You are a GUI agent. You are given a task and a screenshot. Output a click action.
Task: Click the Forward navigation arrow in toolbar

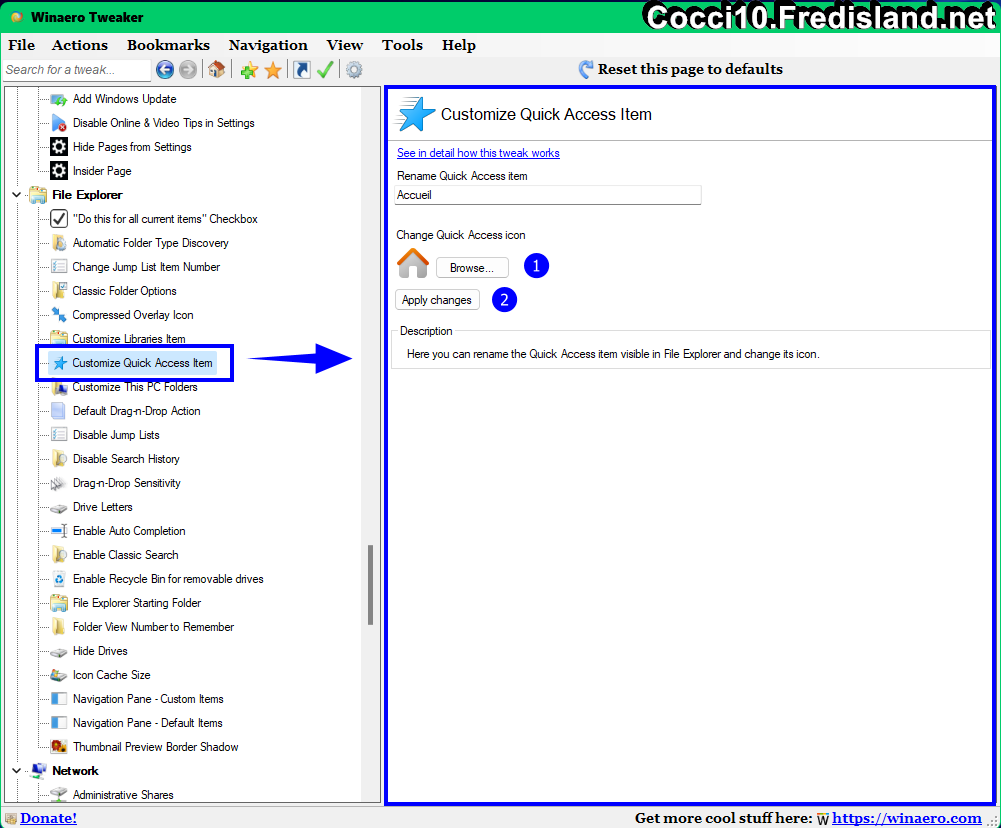click(x=188, y=70)
